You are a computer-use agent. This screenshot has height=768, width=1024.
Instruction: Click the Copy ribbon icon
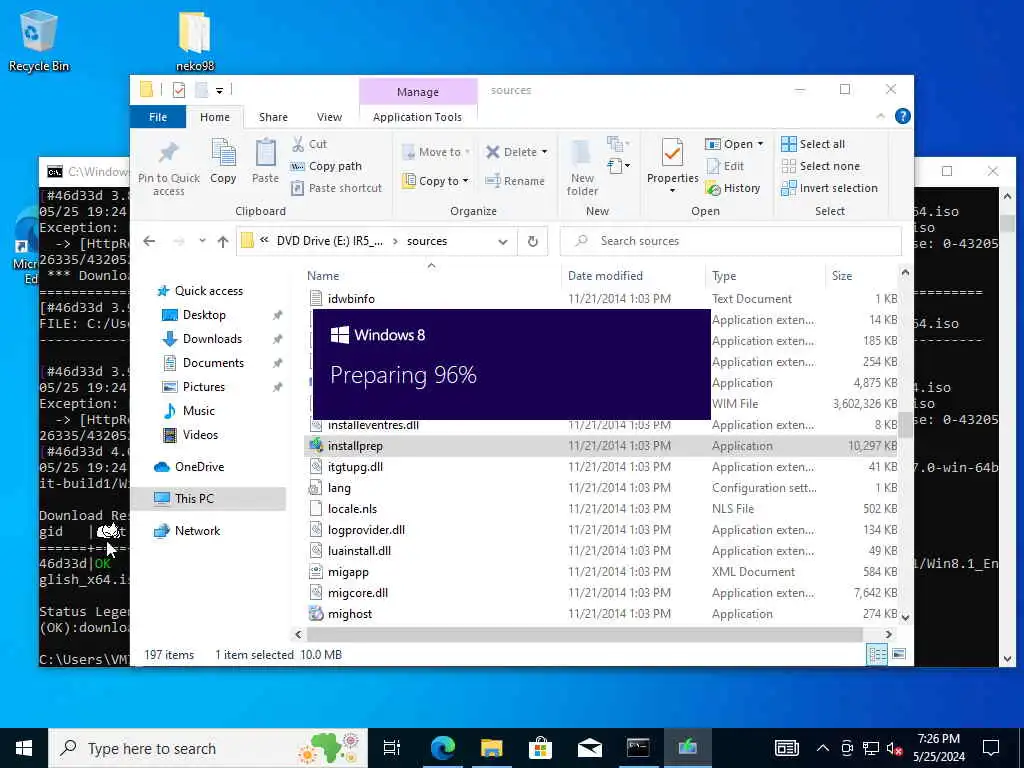click(x=223, y=161)
